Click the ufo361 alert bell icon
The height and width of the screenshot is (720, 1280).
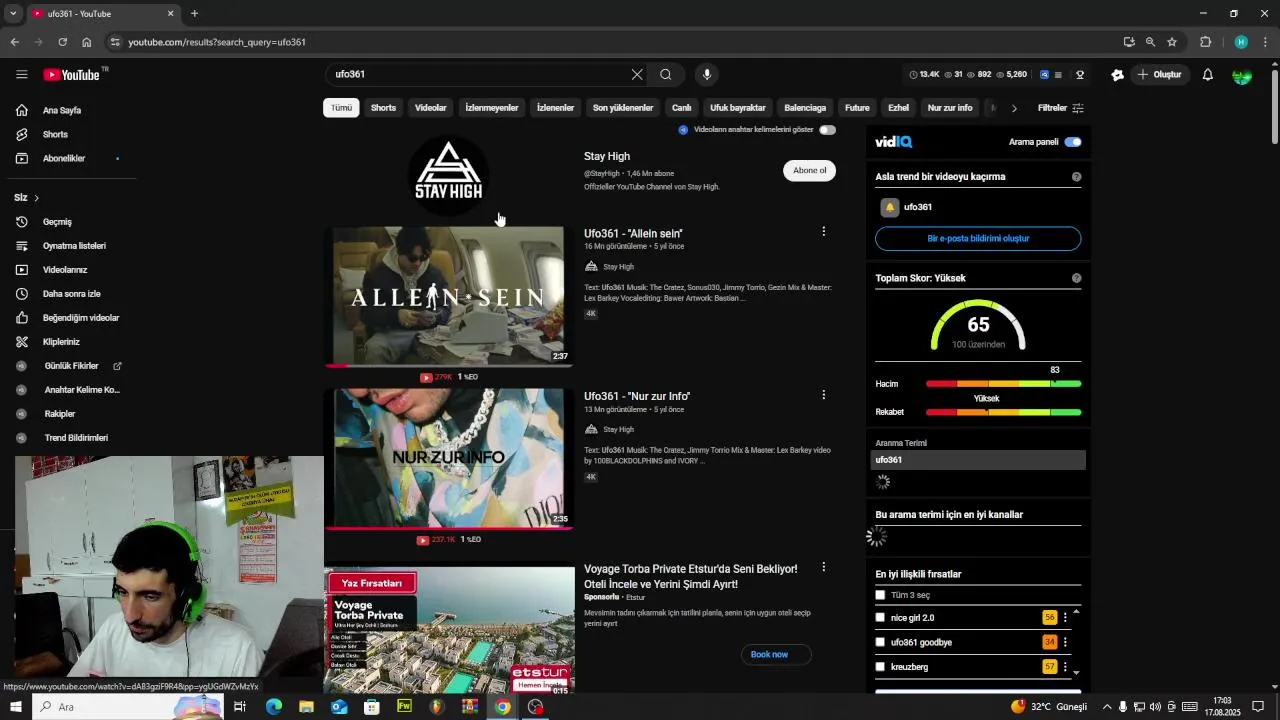[x=889, y=207]
